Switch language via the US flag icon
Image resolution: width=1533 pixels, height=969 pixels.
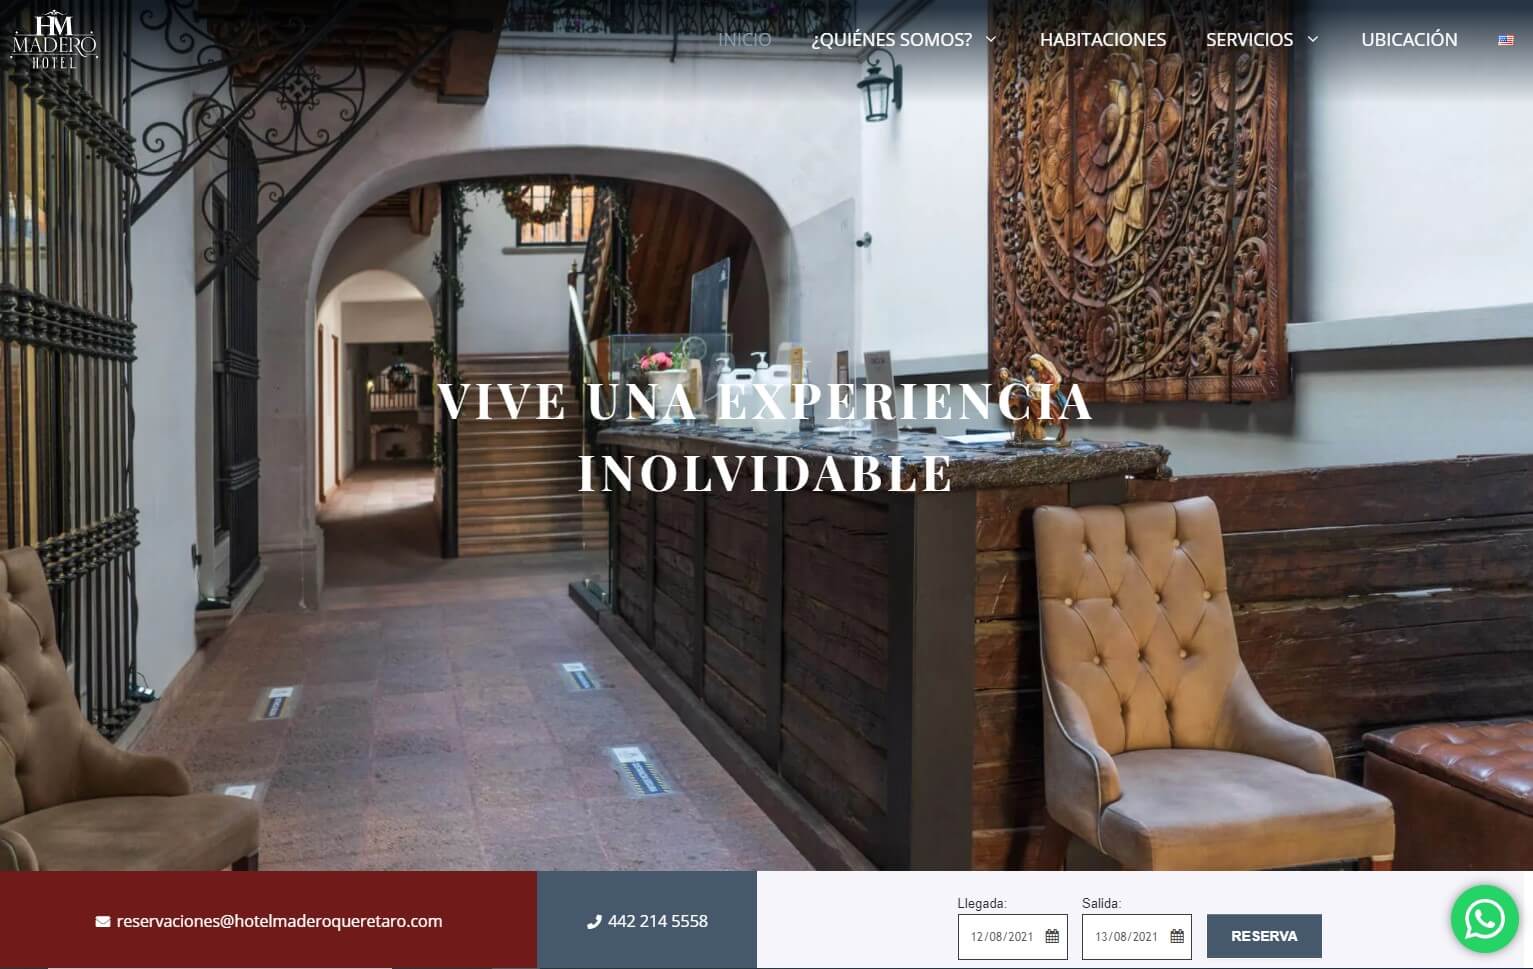(1505, 40)
